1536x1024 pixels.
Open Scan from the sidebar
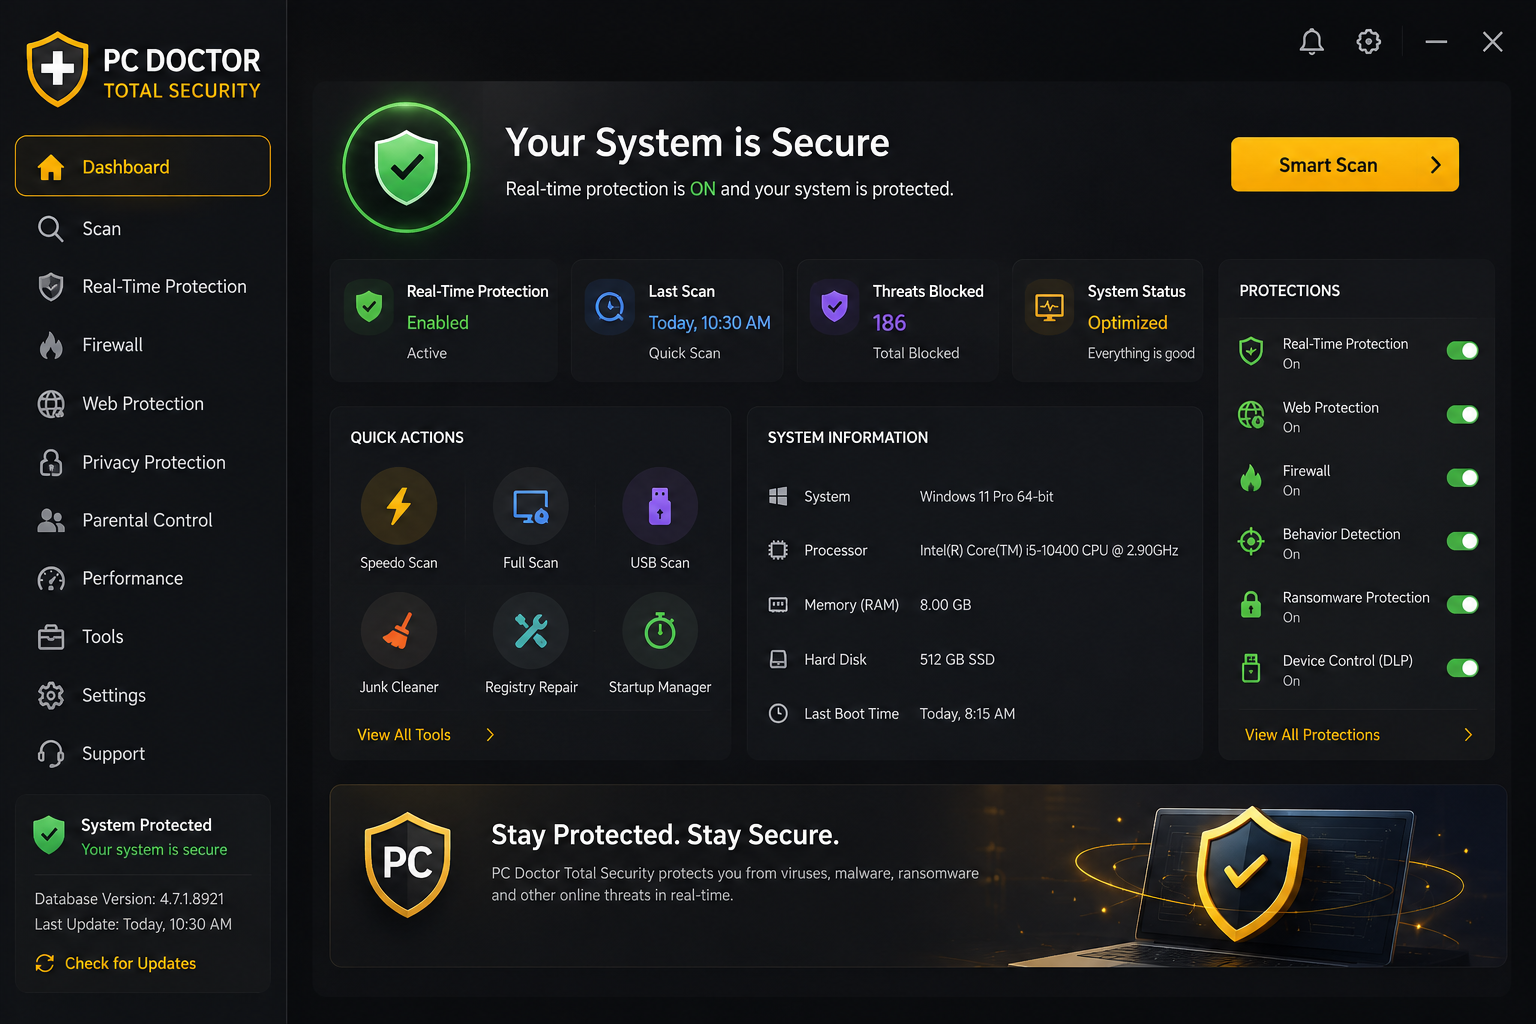pyautogui.click(x=143, y=229)
